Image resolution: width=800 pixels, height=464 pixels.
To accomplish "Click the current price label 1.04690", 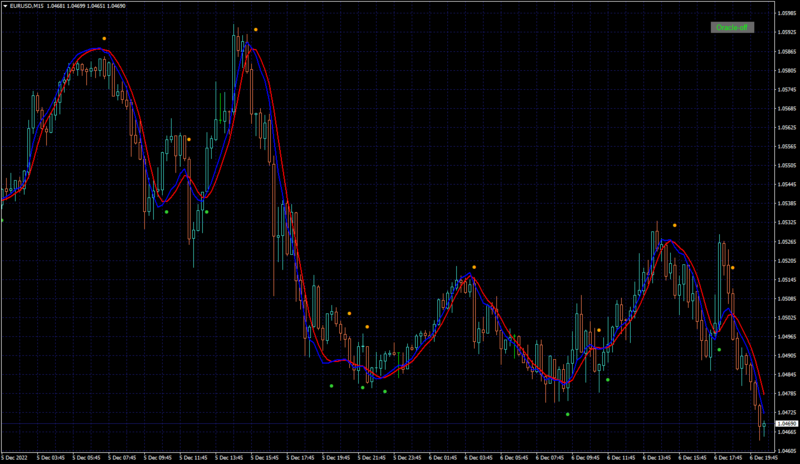I will 786,424.
